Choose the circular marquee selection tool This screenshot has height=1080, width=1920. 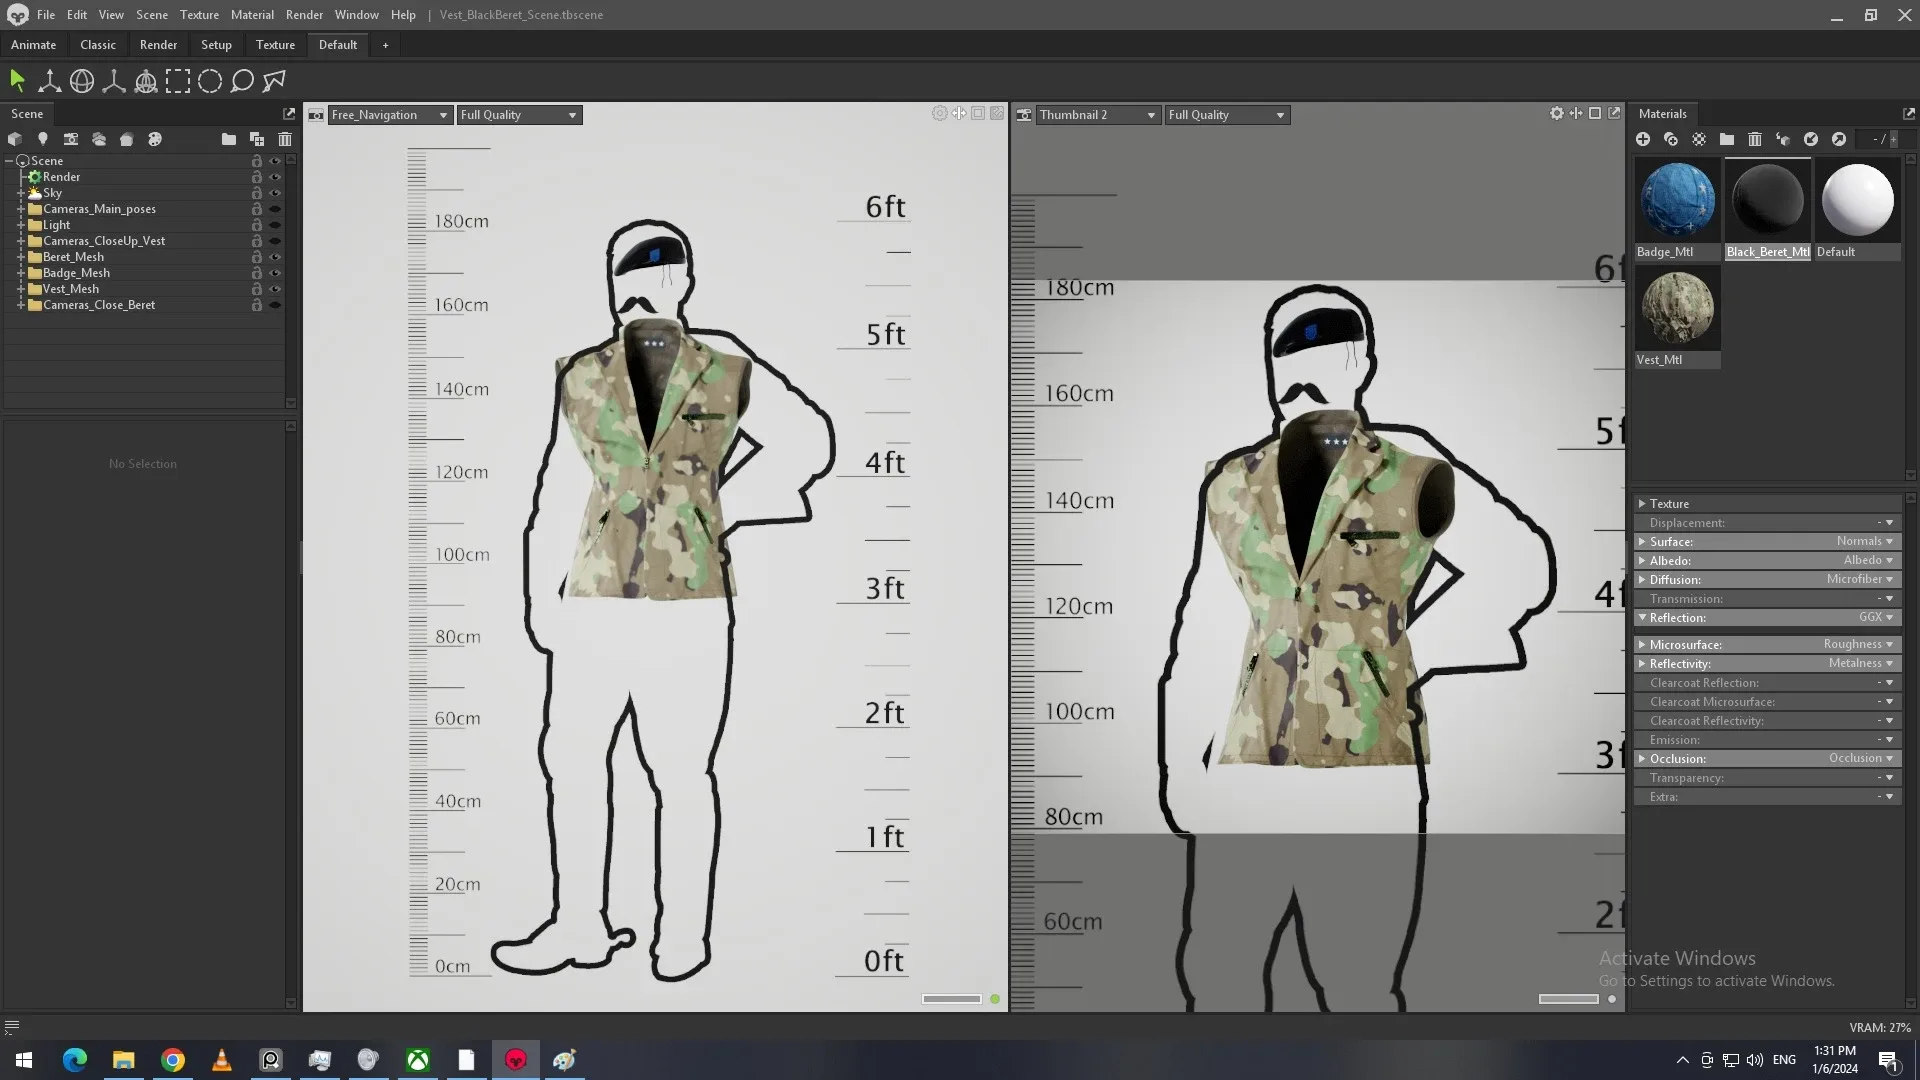(210, 81)
